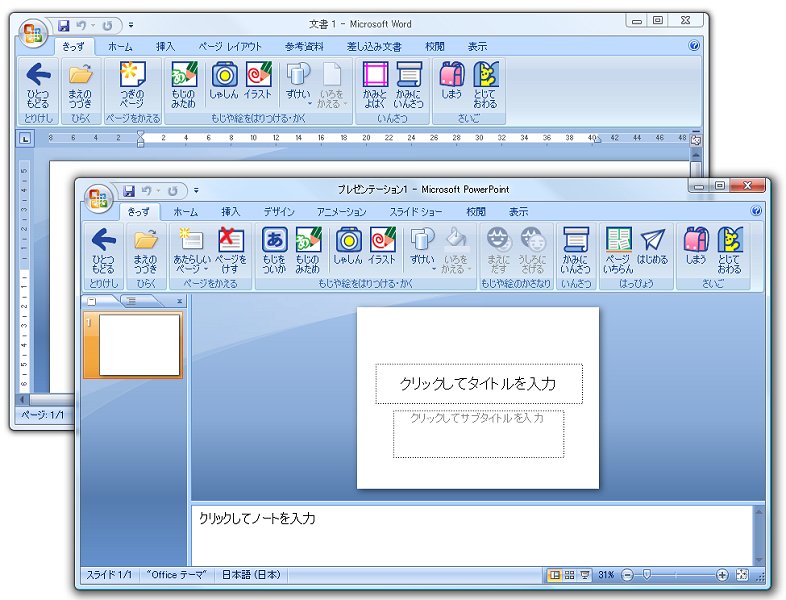
Task: Open Word undo history dropdown arrow
Action: [x=93, y=25]
